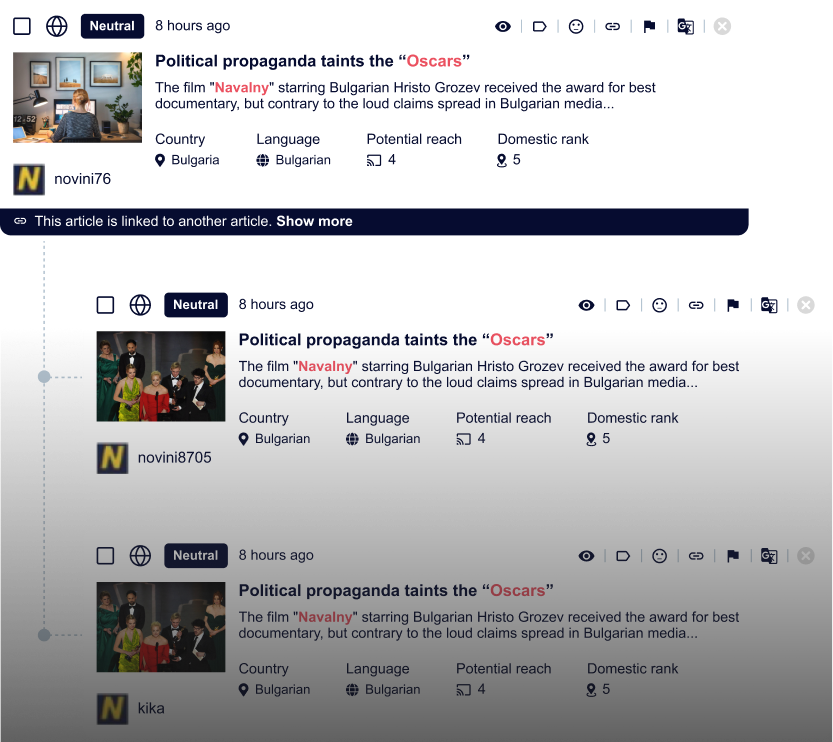This screenshot has height=742, width=833.
Task: Remove the novini76 article with the X icon
Action: [x=722, y=26]
